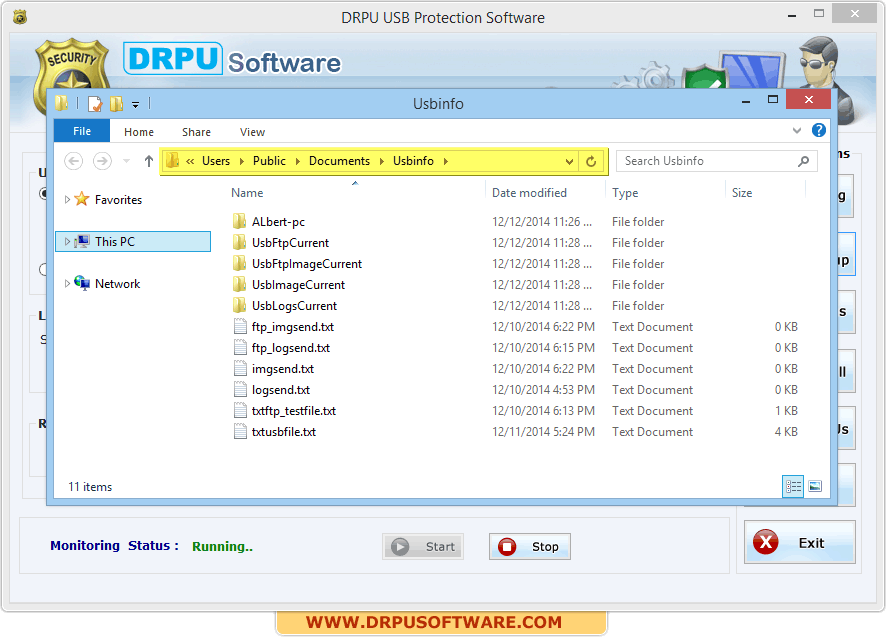Expand the This PC tree node

(x=67, y=242)
